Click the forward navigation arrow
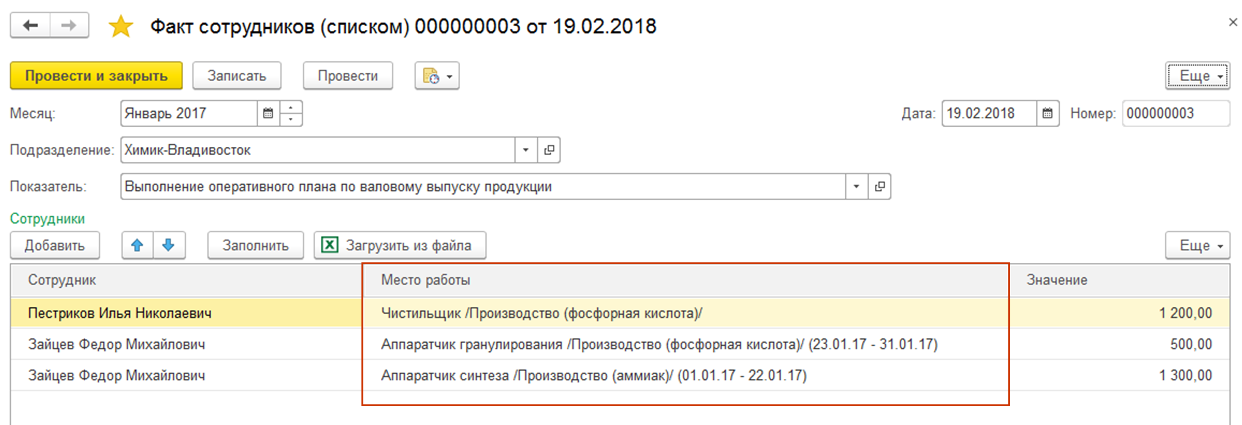This screenshot has height=425, width=1242. click(x=69, y=26)
